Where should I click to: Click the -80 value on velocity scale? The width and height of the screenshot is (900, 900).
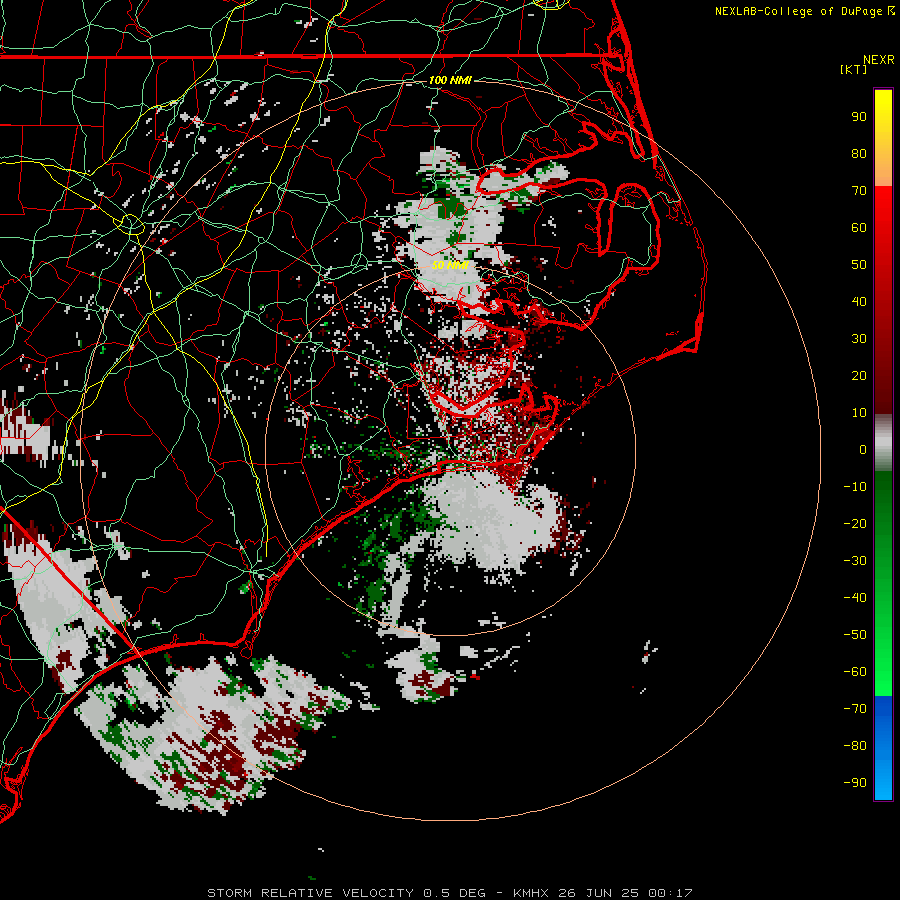point(855,746)
